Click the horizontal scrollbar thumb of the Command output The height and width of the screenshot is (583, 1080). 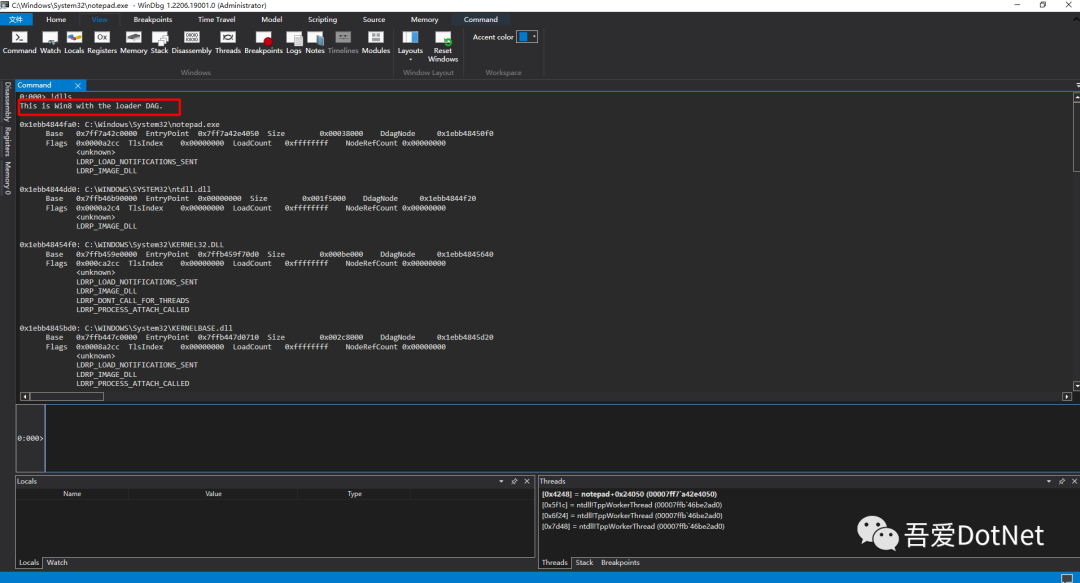click(x=67, y=396)
